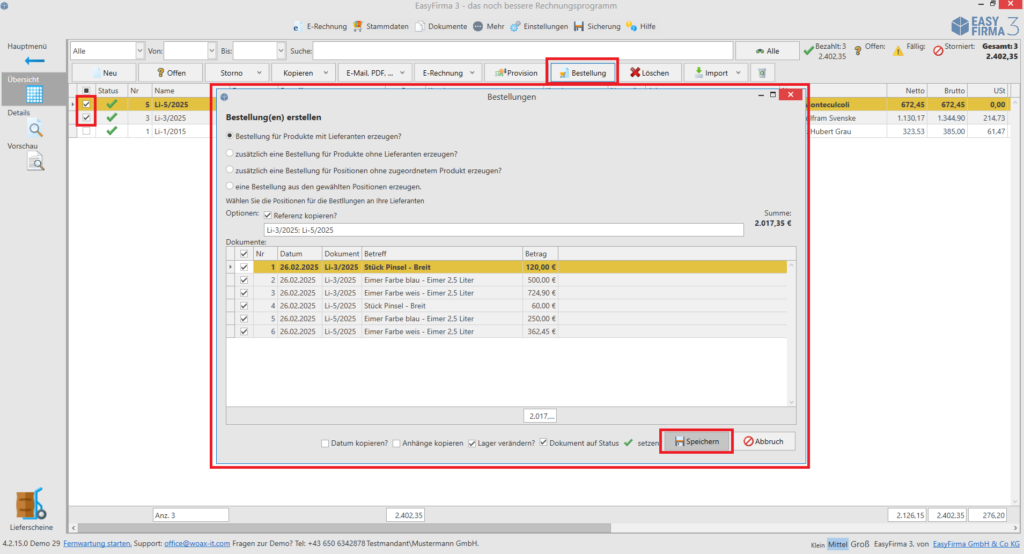
Task: Click the Storniert red circle icon
Action: point(938,50)
